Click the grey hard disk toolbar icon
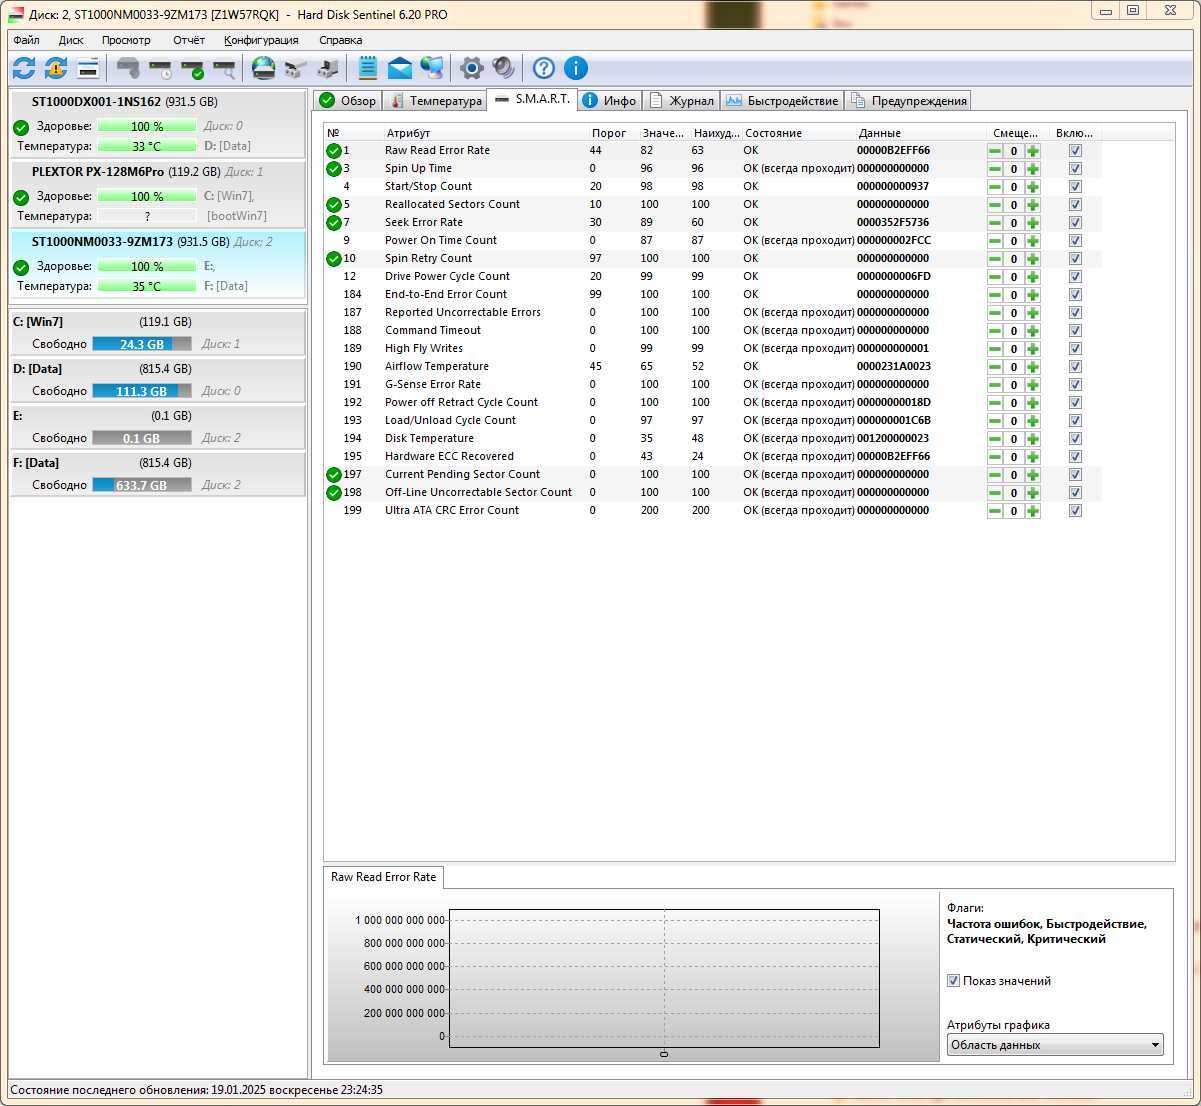The height and width of the screenshot is (1106, 1201). pos(128,68)
